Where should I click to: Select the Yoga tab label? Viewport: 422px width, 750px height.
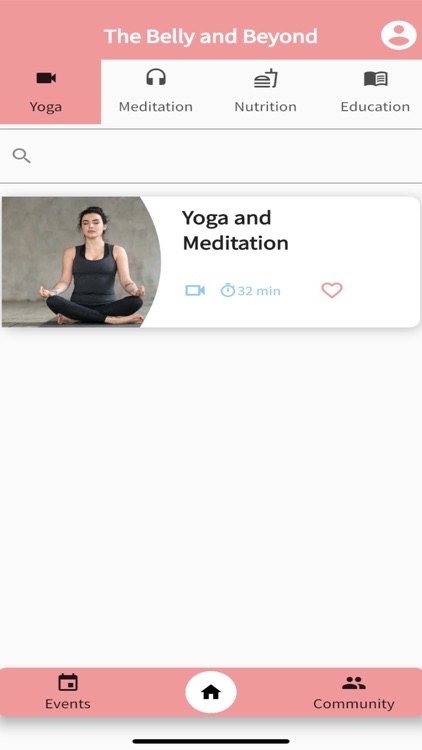point(45,107)
